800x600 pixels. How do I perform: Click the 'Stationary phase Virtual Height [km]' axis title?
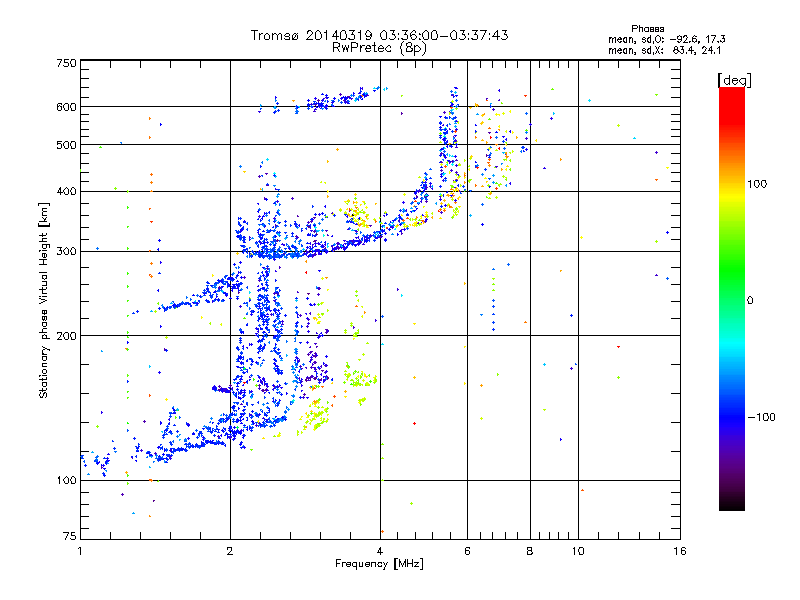44,300
